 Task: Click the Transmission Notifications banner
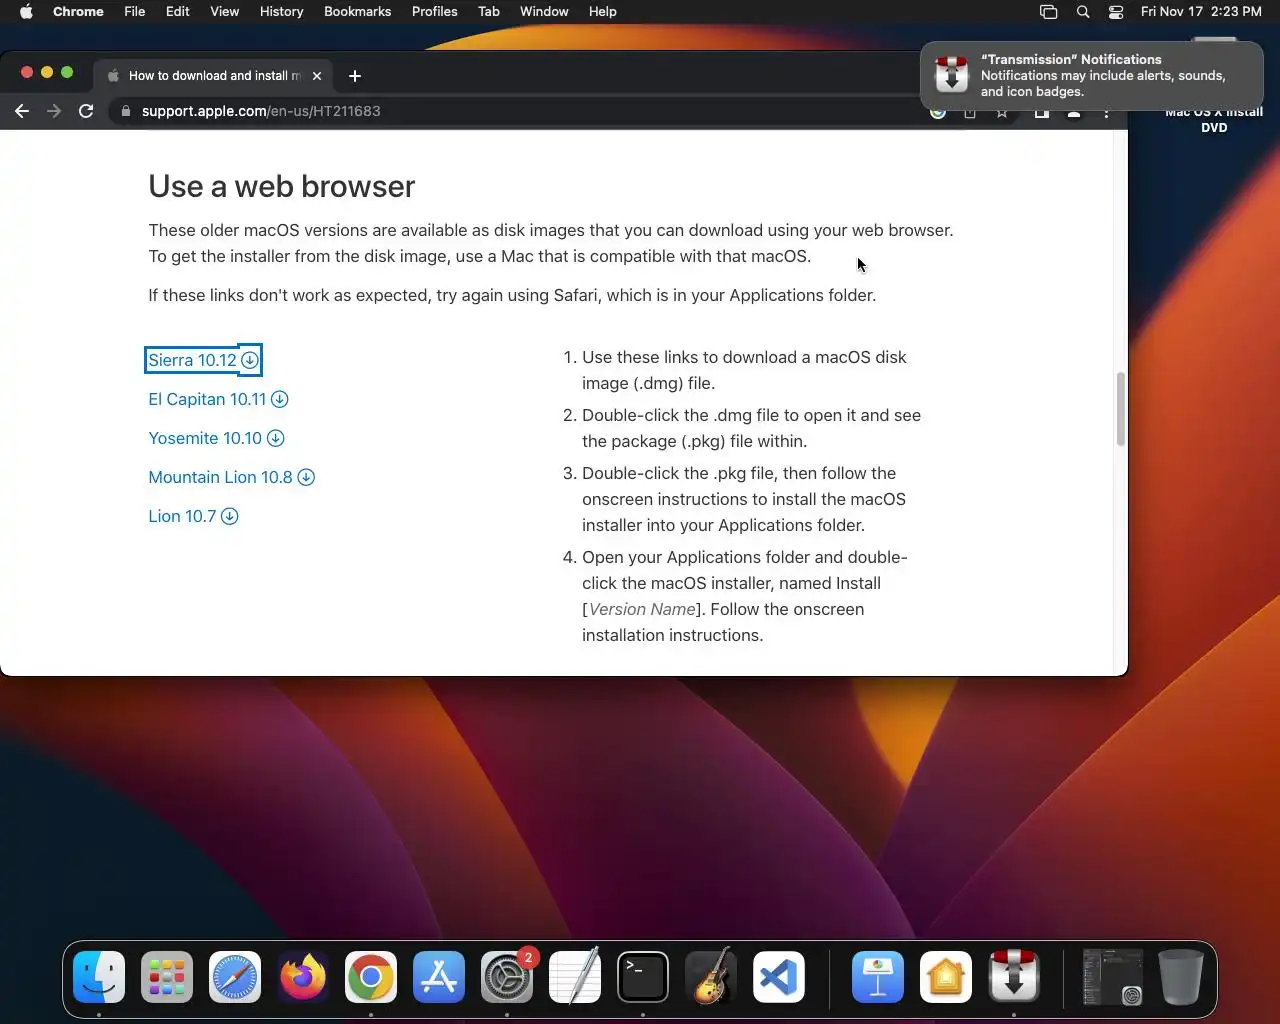pyautogui.click(x=1092, y=75)
